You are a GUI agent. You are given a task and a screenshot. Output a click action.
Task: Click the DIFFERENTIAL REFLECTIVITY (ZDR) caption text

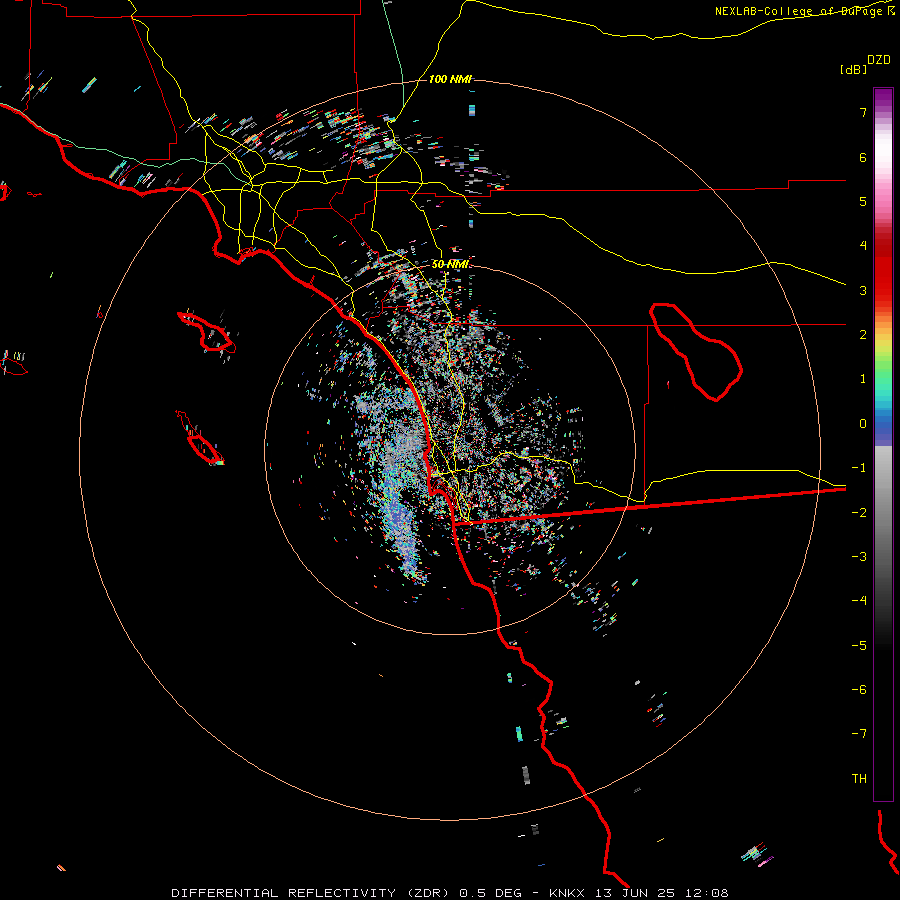pyautogui.click(x=313, y=893)
